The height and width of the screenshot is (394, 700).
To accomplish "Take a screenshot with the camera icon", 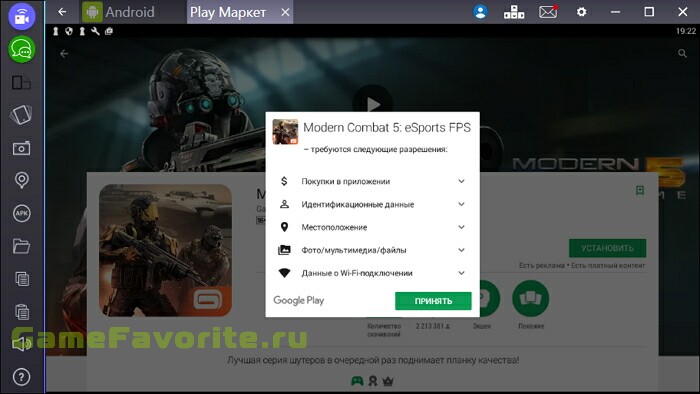I will pos(21,148).
